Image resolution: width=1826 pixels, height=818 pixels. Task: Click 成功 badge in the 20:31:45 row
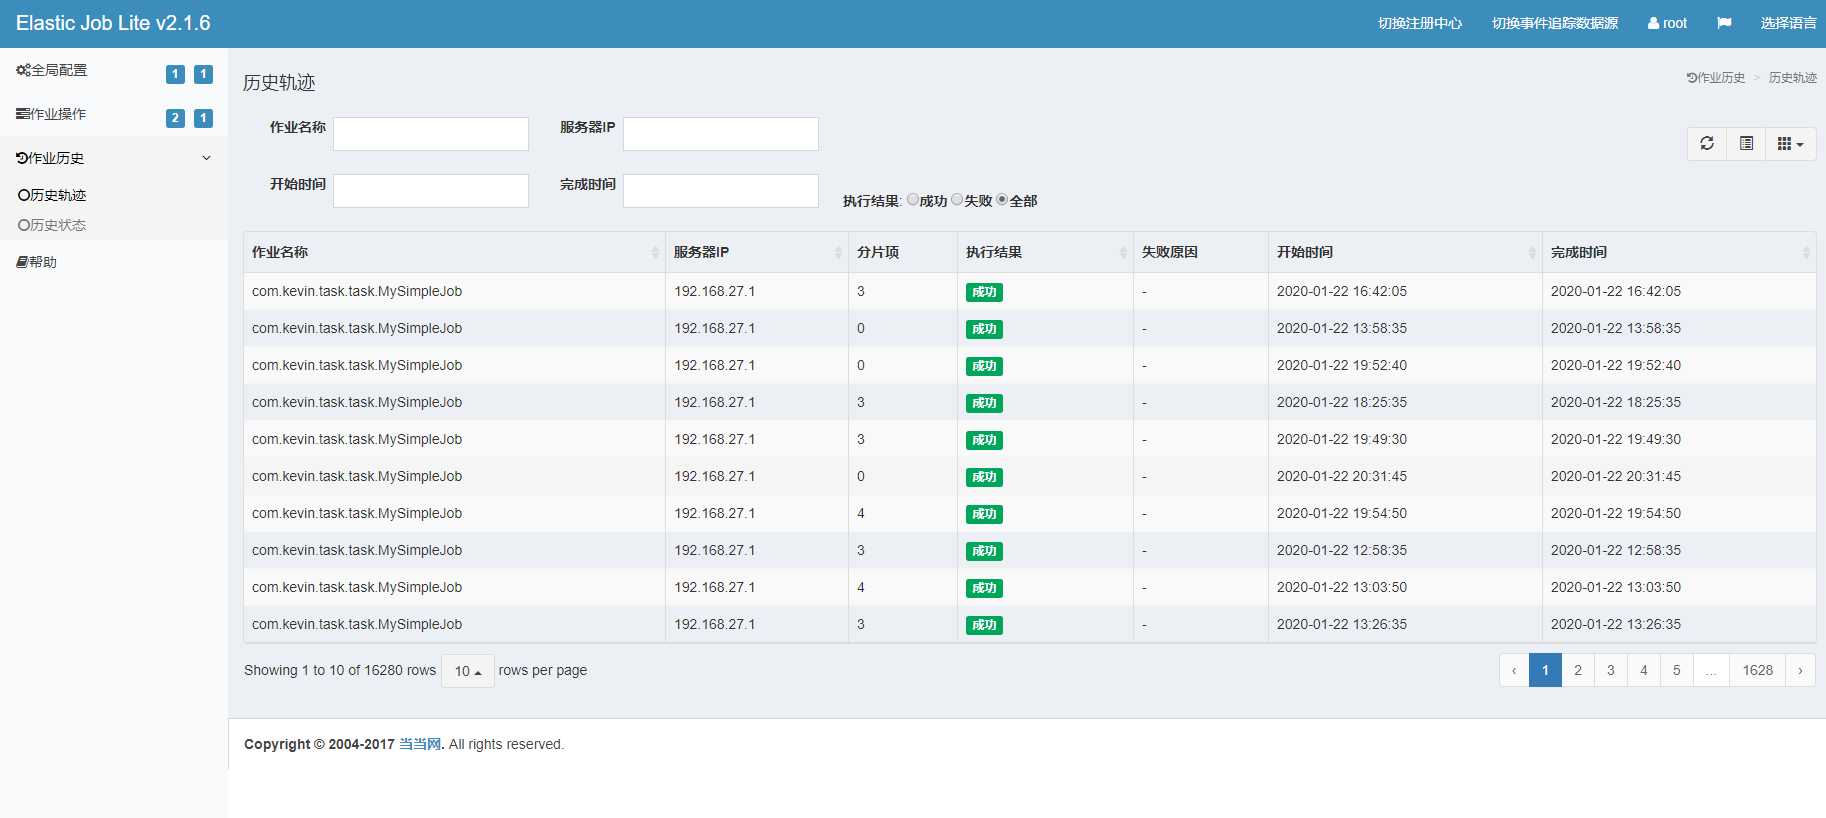pyautogui.click(x=984, y=477)
